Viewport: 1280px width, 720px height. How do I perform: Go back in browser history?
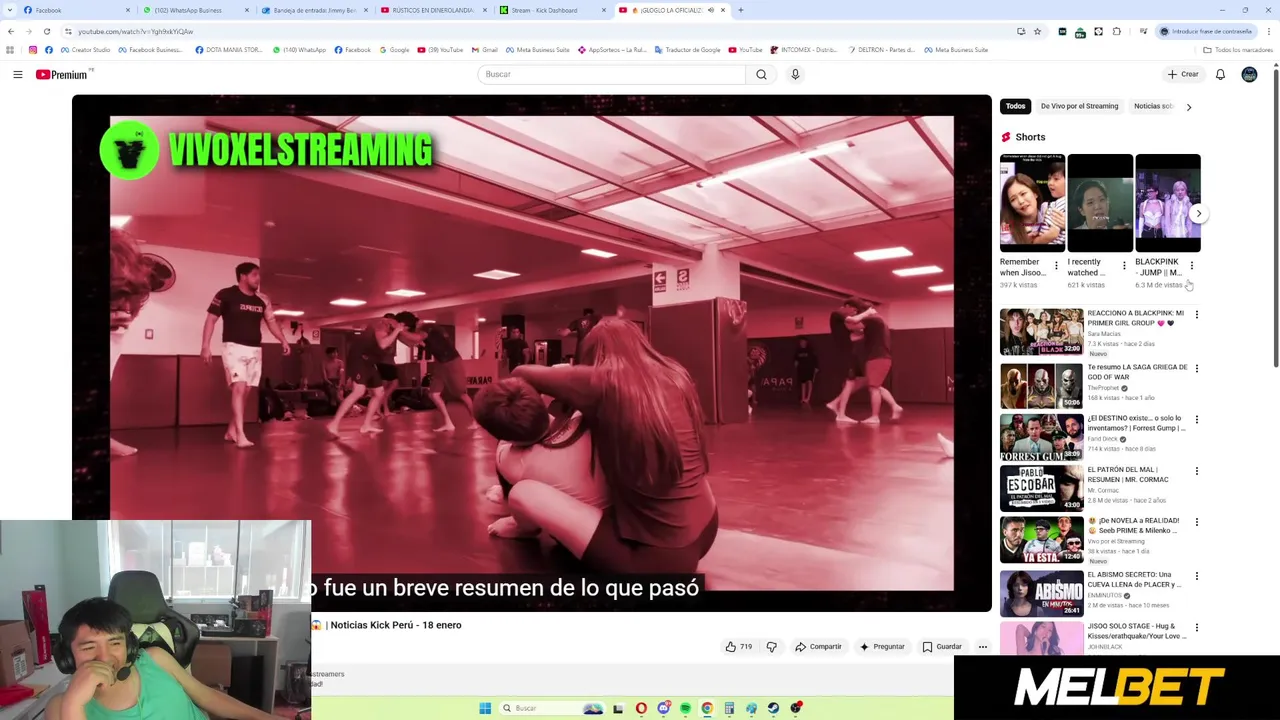(11, 31)
